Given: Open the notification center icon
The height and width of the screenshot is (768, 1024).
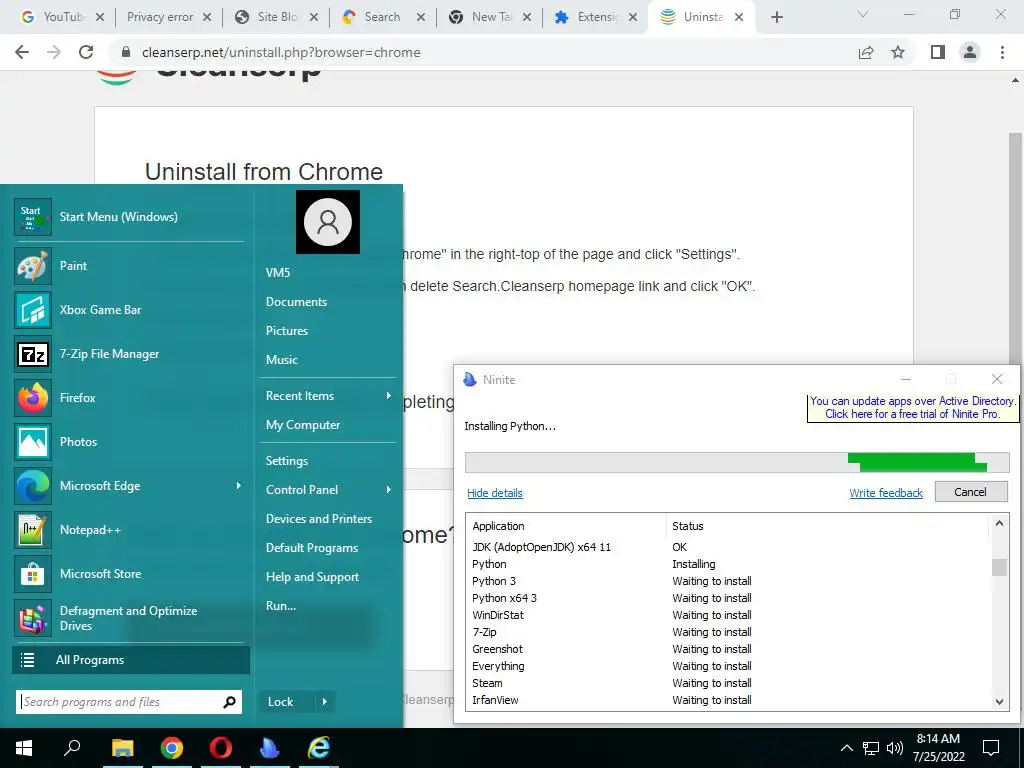Looking at the screenshot, I should coord(991,748).
